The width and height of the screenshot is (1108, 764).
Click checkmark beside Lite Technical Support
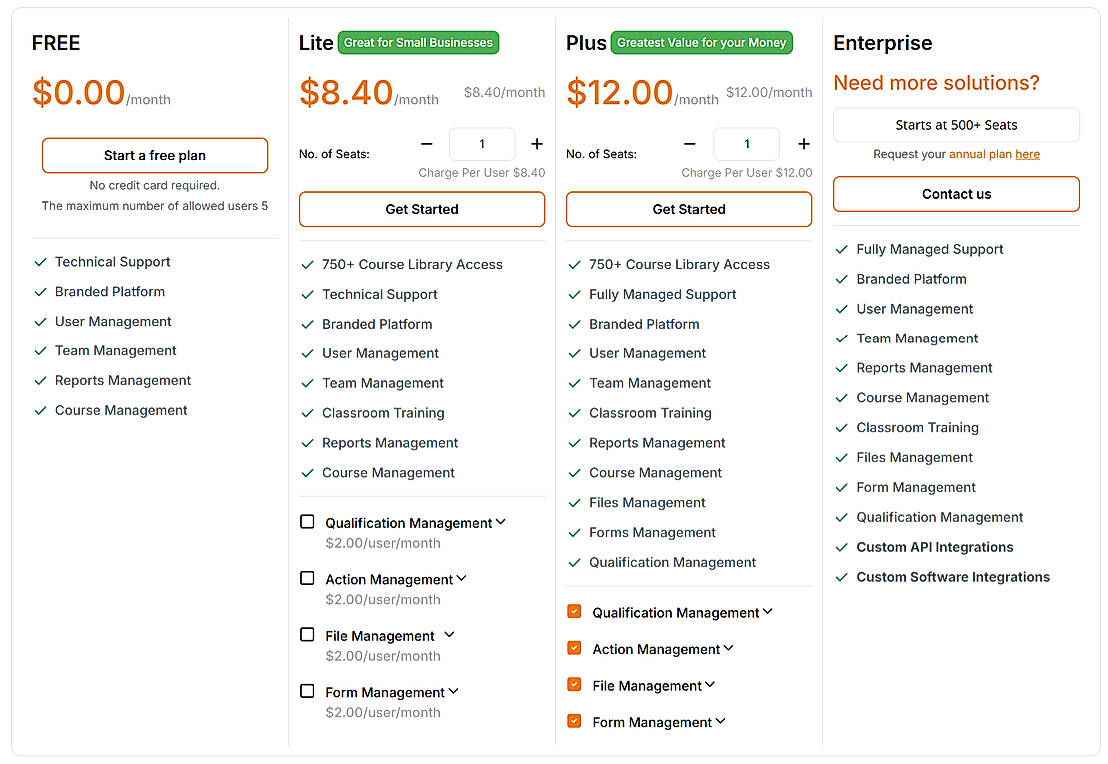[307, 295]
